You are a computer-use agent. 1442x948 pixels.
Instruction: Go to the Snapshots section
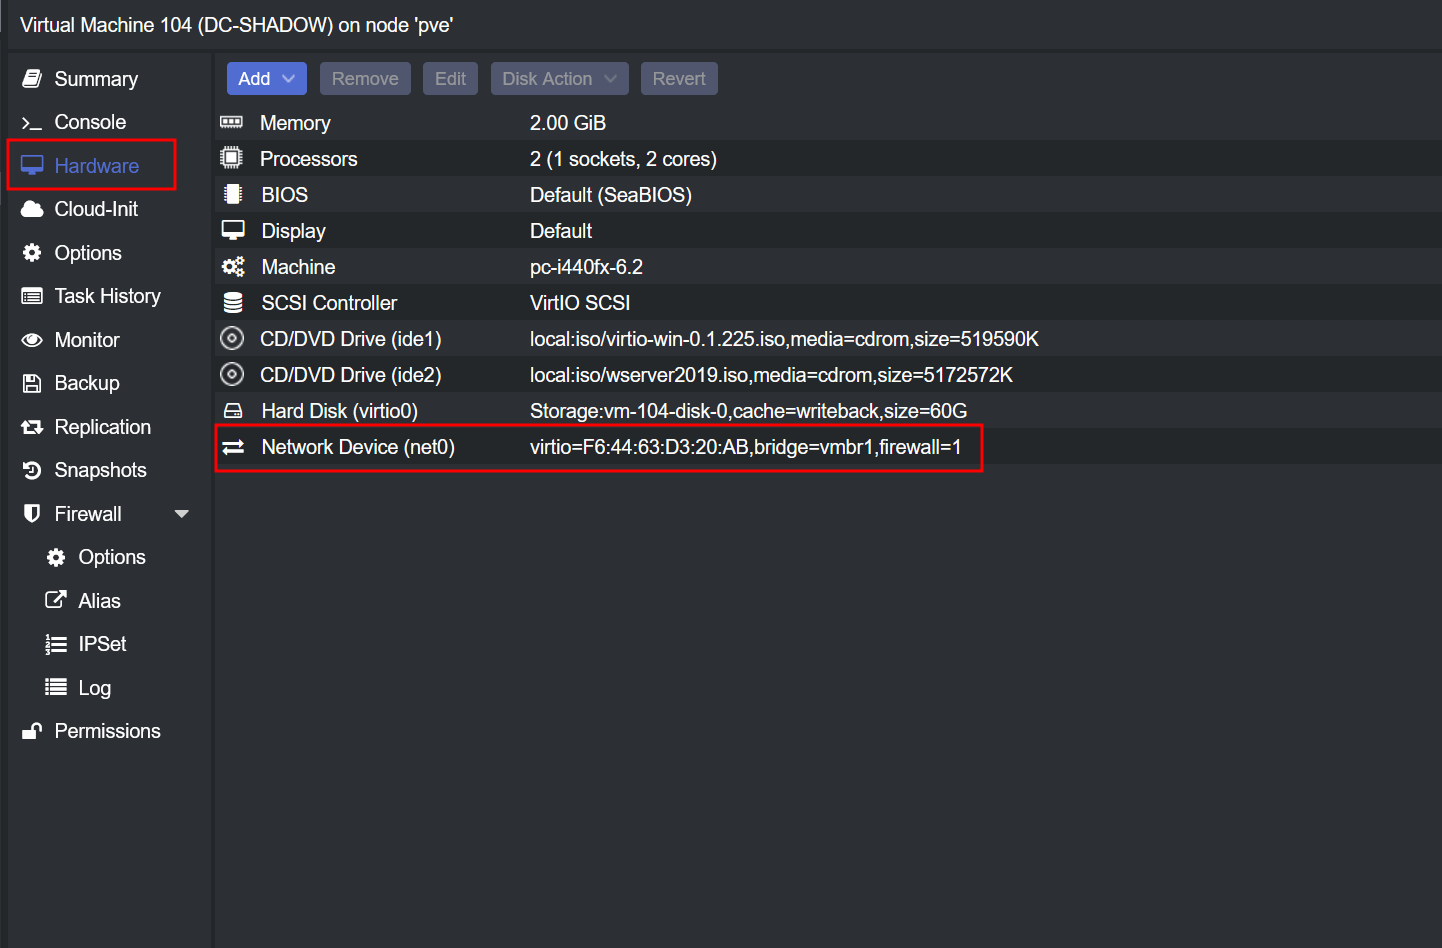tap(100, 470)
